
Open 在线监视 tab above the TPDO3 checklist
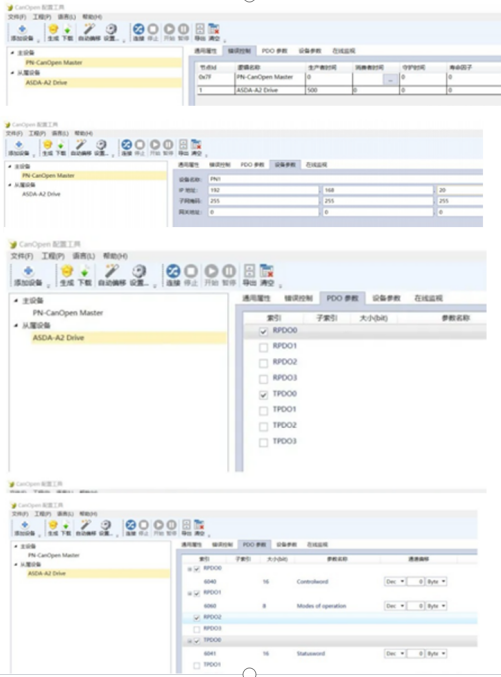tap(428, 298)
